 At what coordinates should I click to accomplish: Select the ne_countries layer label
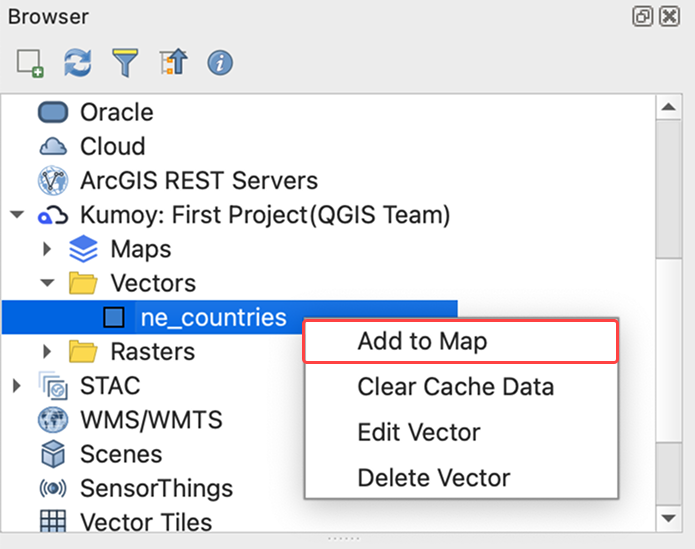(213, 317)
